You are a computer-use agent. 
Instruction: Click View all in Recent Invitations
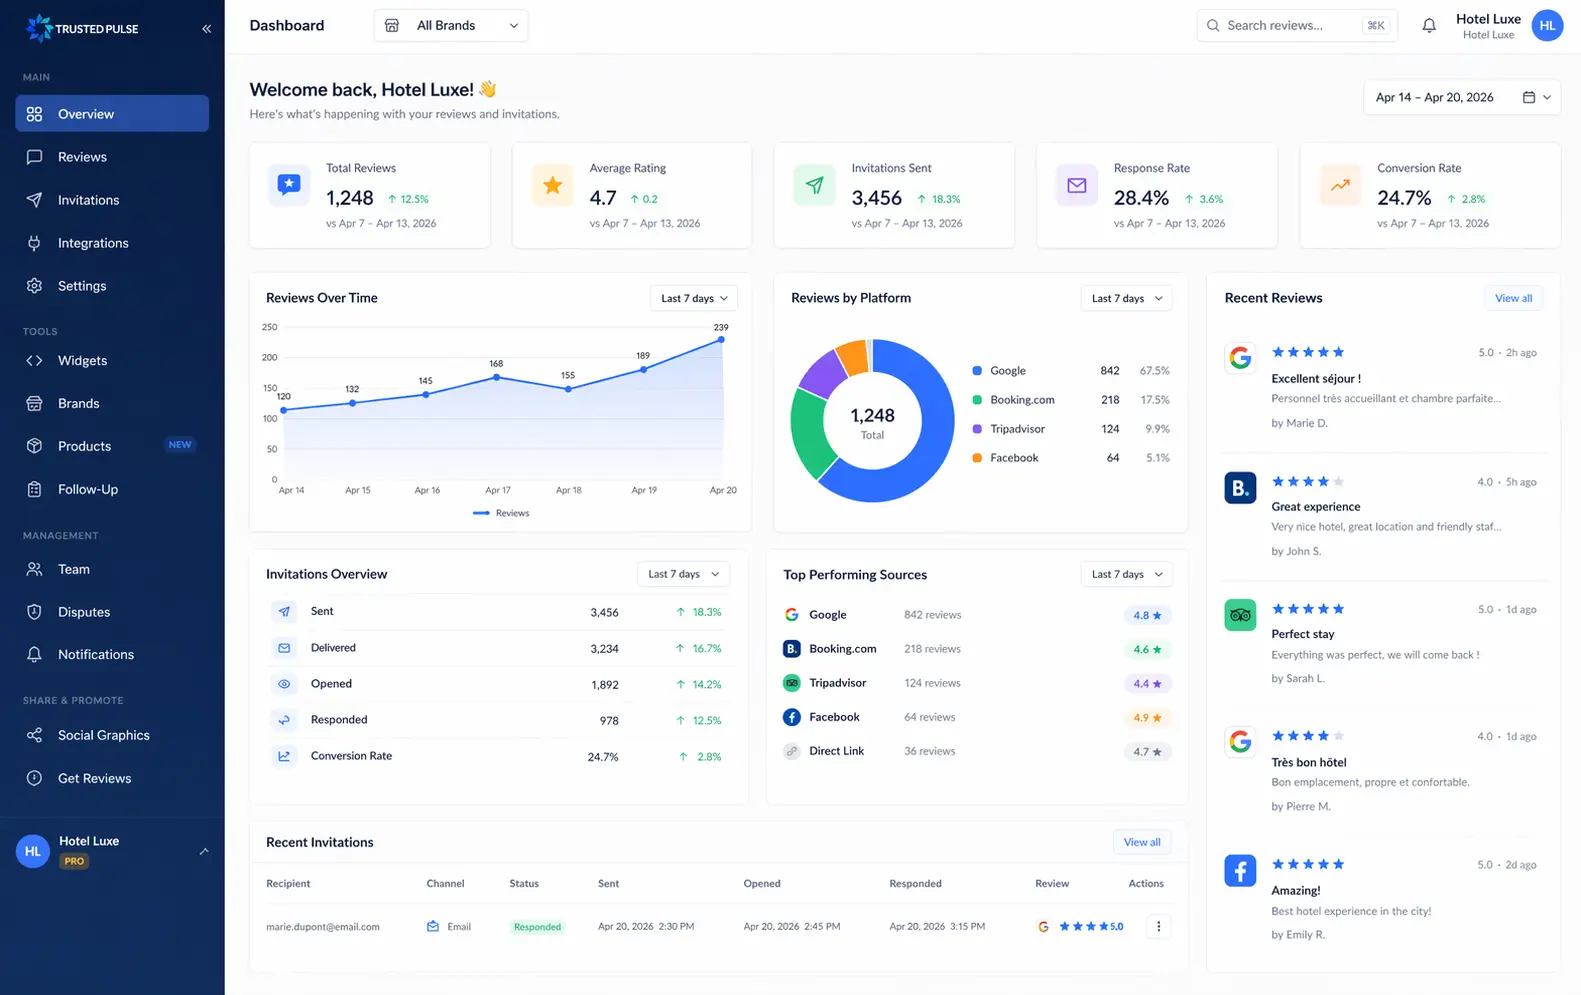point(1142,842)
